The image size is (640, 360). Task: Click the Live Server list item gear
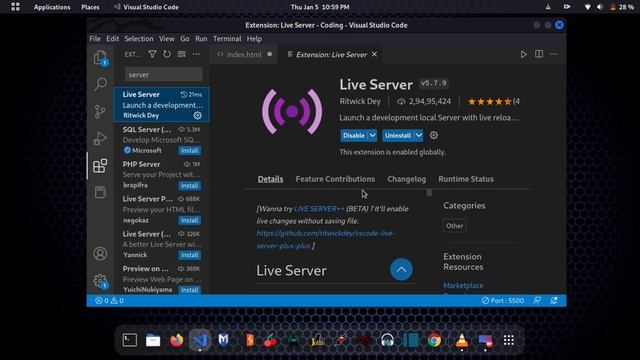(x=198, y=116)
